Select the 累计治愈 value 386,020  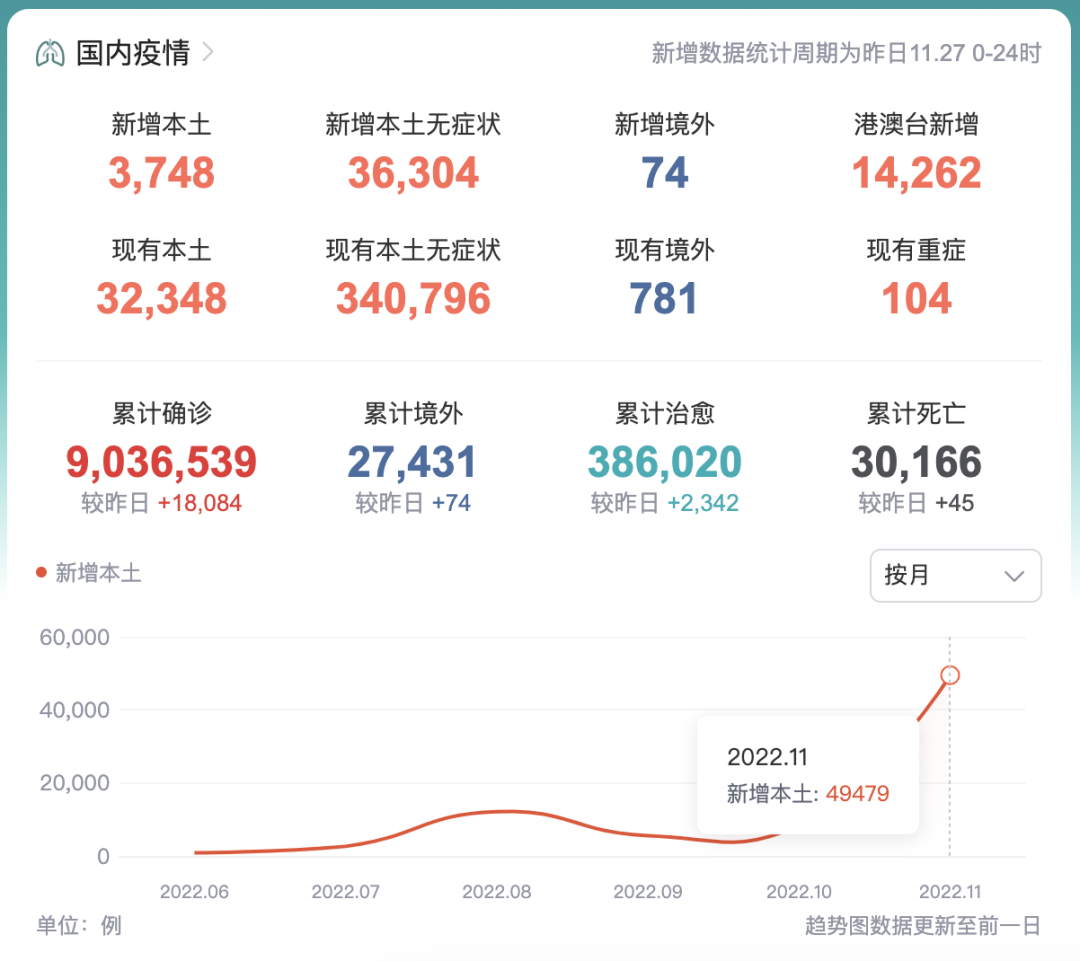click(x=664, y=462)
